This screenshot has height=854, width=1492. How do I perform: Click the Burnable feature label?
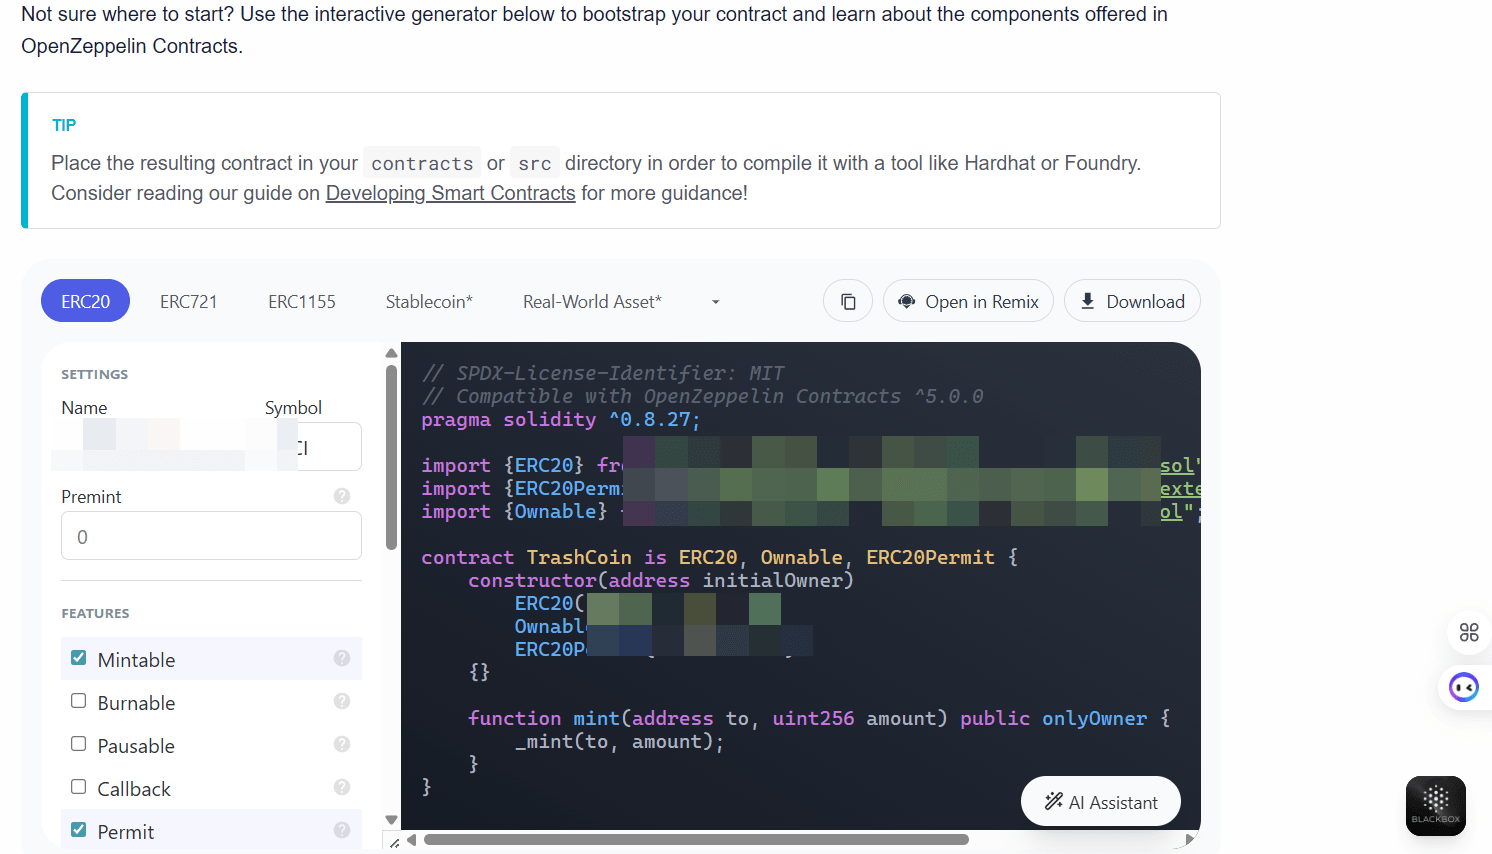pos(136,703)
